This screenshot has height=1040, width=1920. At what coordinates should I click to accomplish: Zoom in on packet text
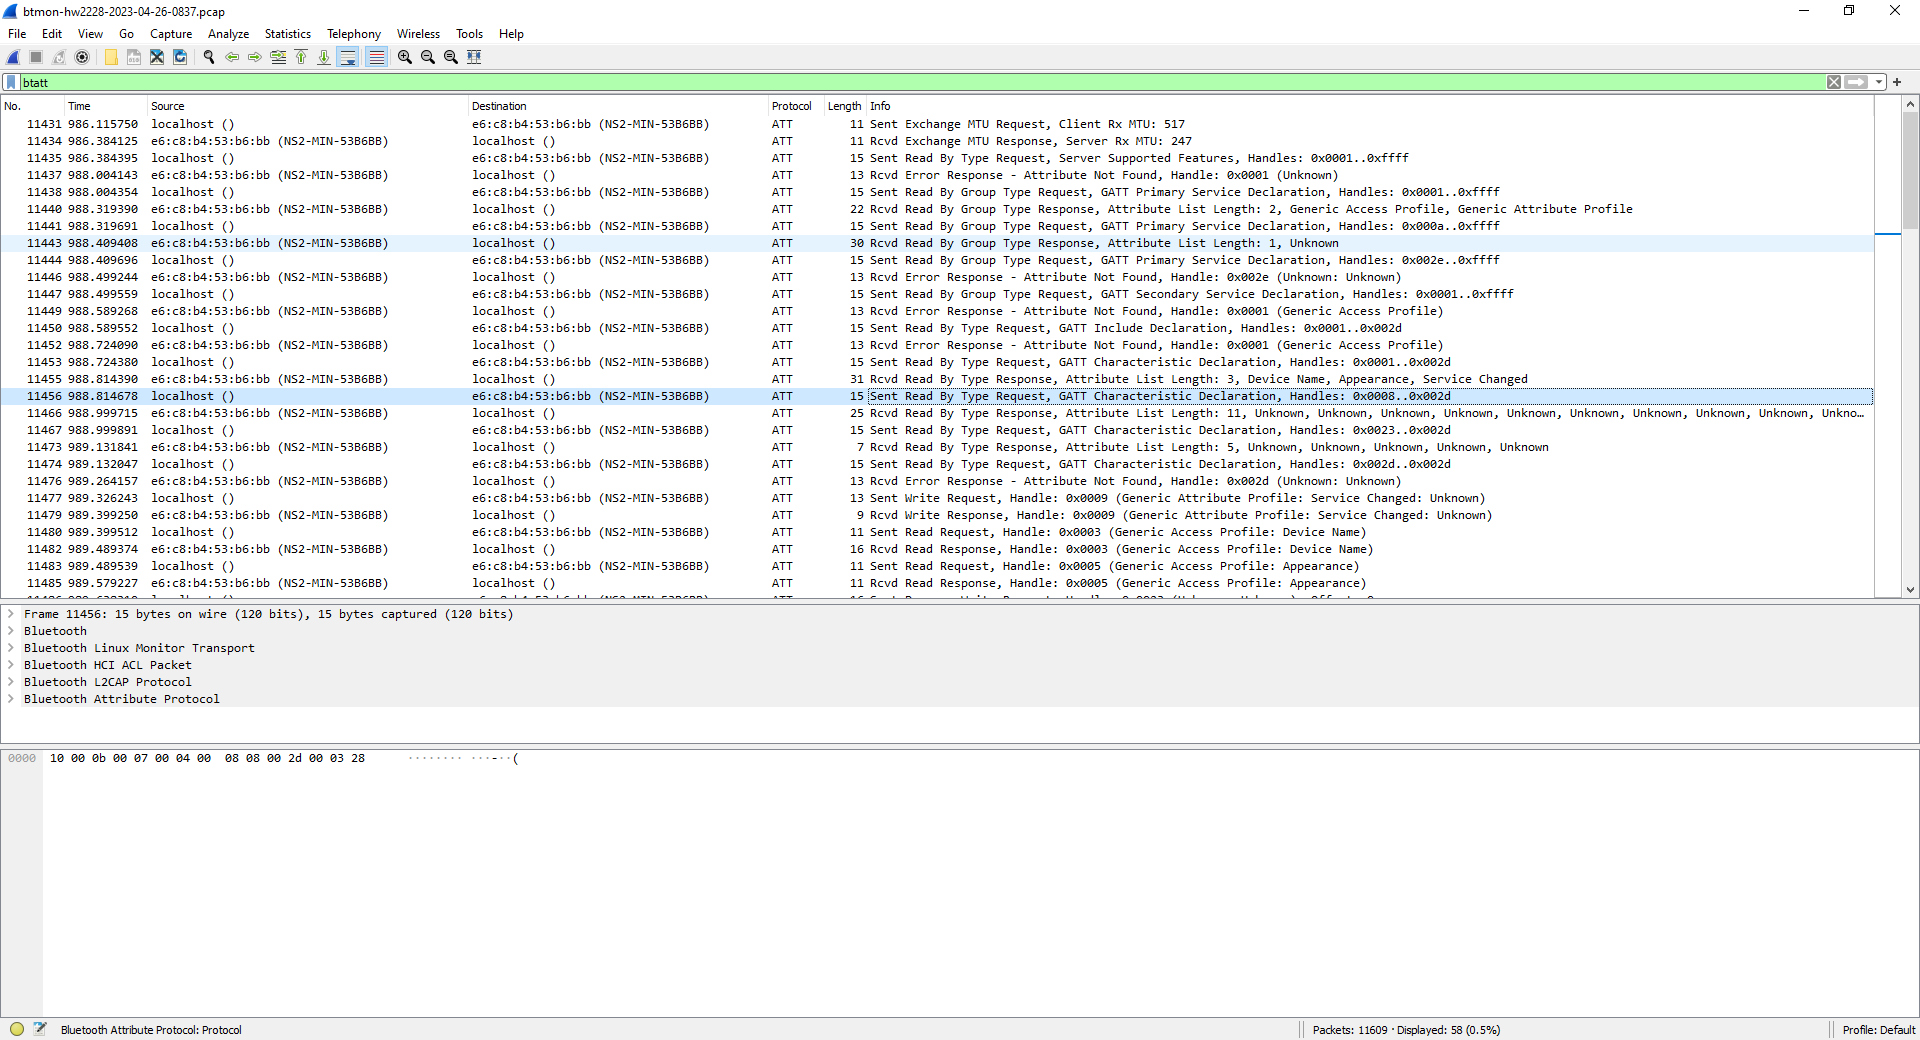pos(405,57)
